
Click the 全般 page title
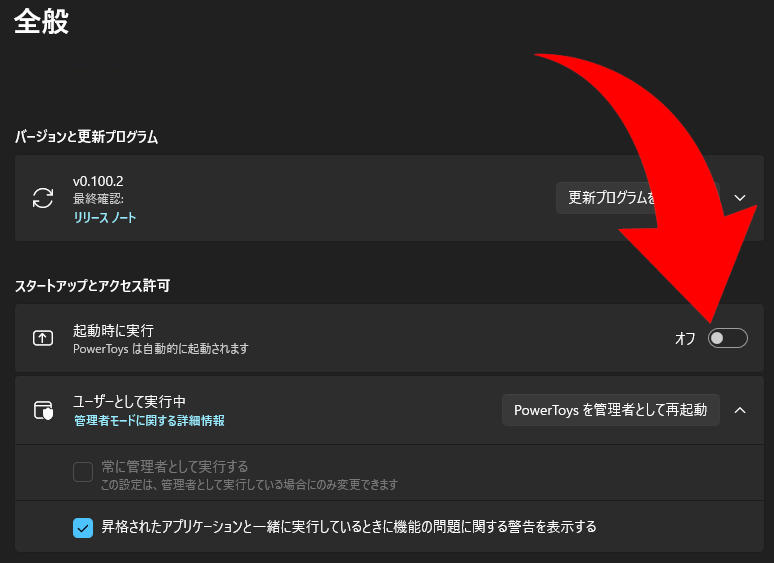(x=41, y=22)
